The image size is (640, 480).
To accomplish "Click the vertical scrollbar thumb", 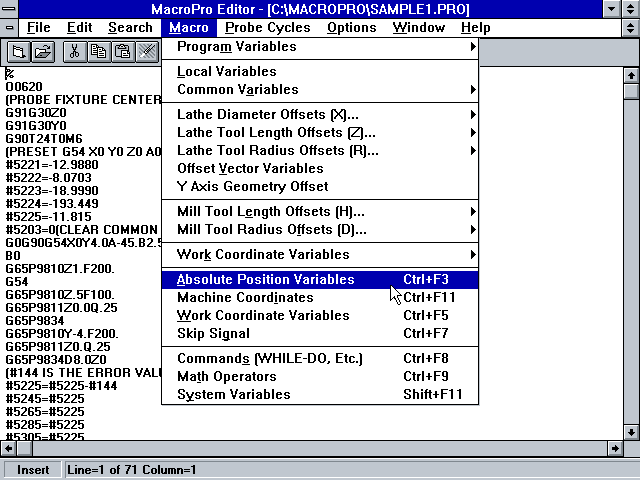I will point(631,91).
